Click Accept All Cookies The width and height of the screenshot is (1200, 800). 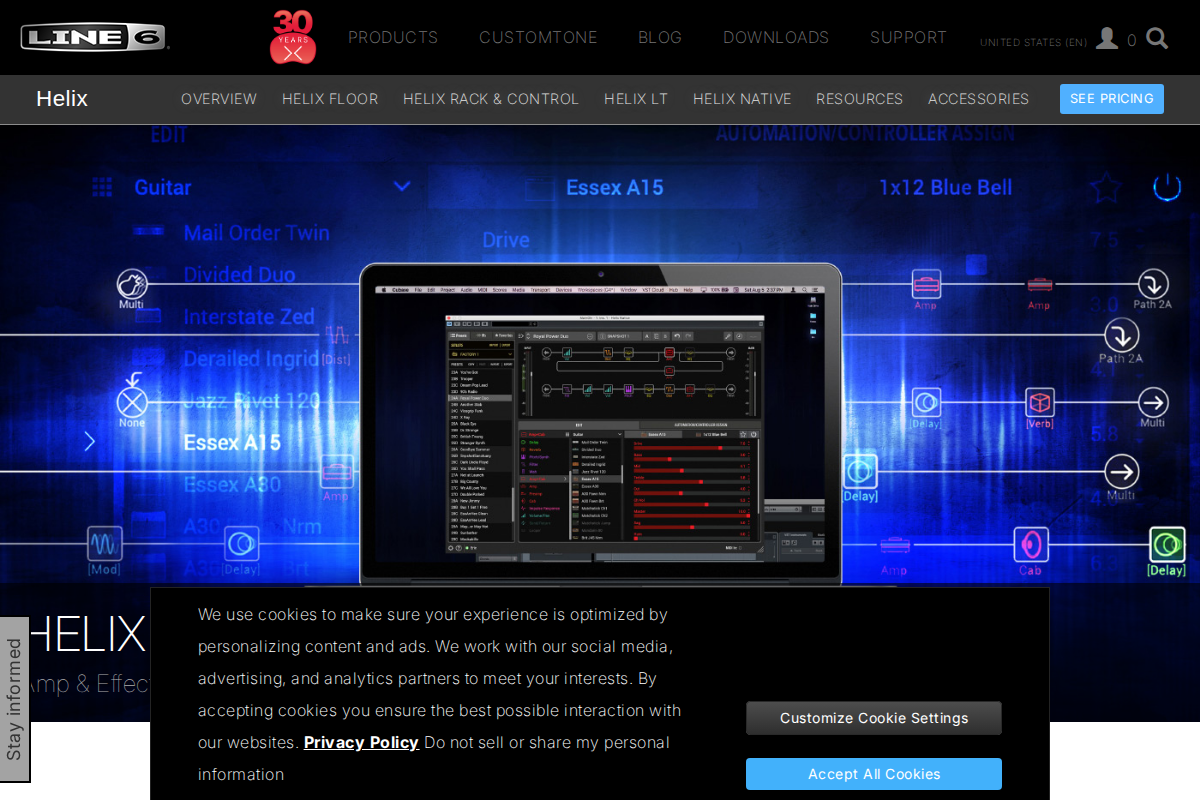pos(874,774)
